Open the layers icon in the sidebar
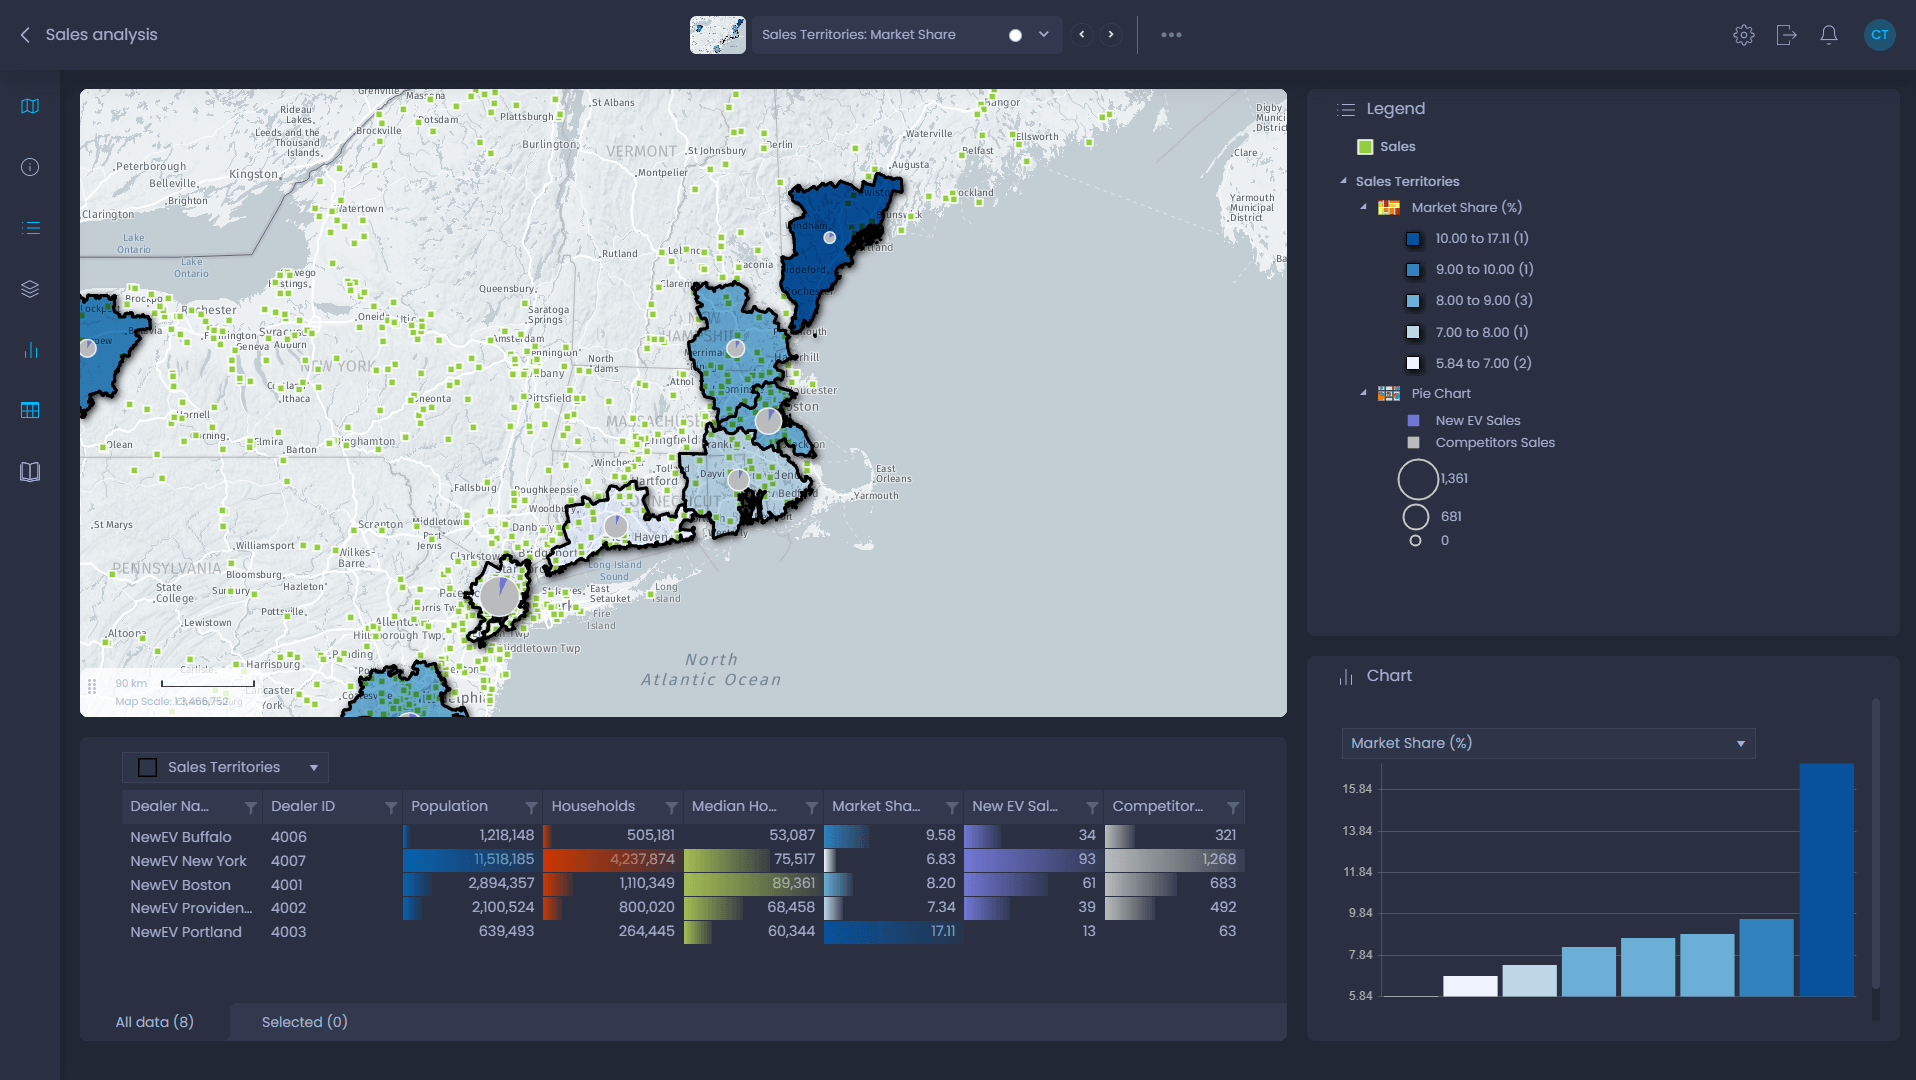Image resolution: width=1916 pixels, height=1080 pixels. pos(30,289)
